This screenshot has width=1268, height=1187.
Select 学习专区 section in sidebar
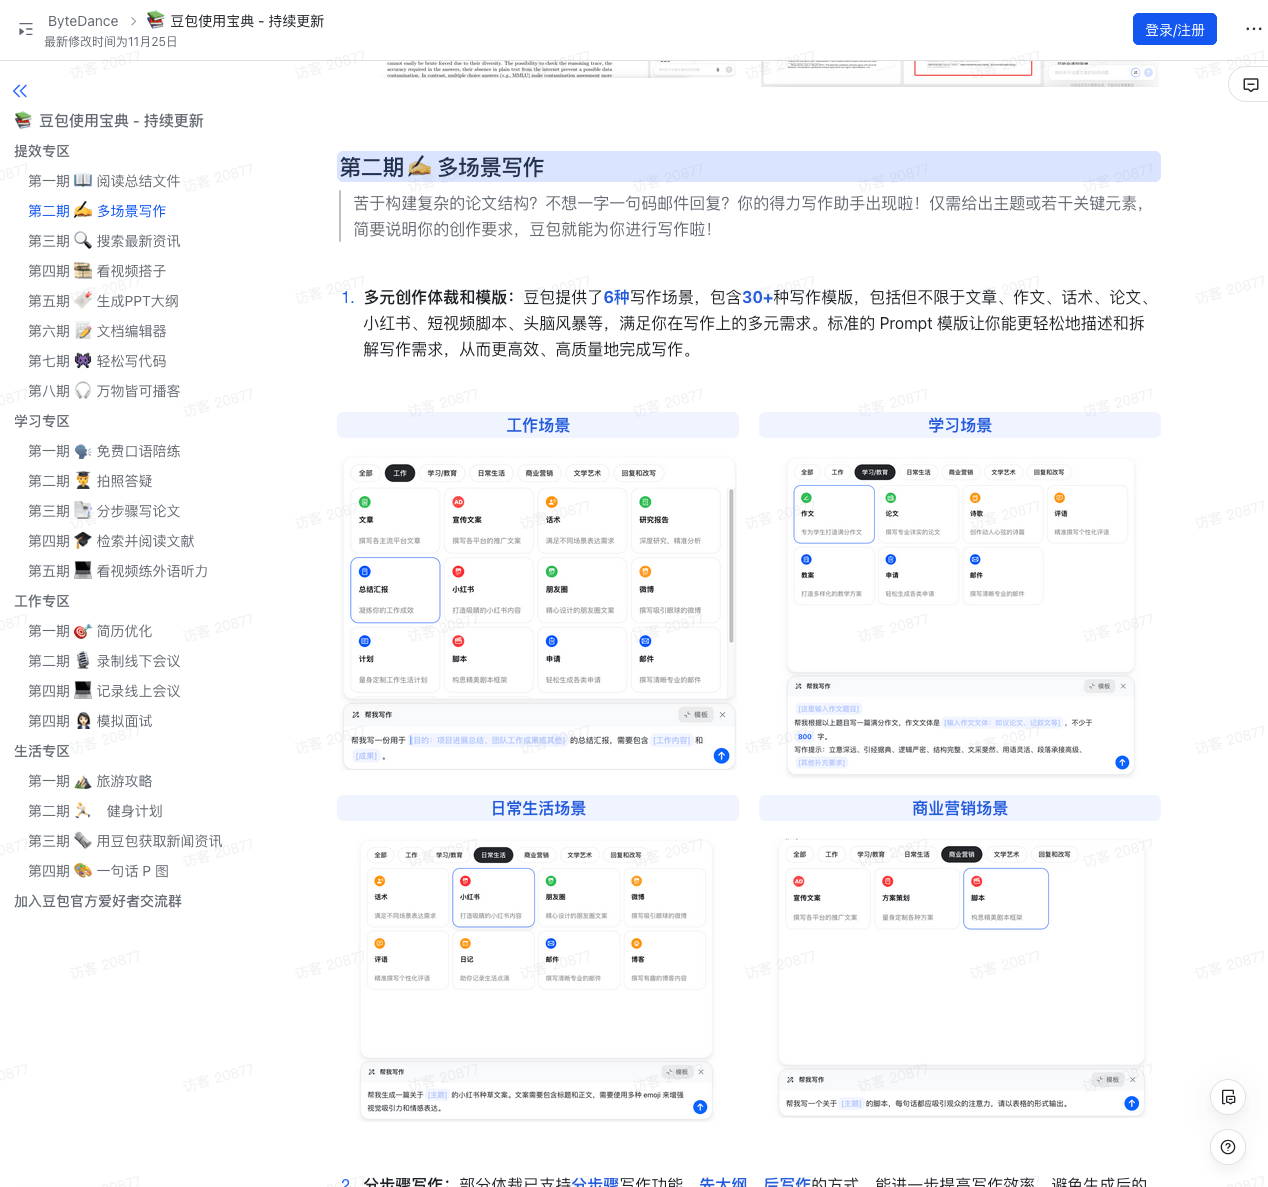[42, 421]
